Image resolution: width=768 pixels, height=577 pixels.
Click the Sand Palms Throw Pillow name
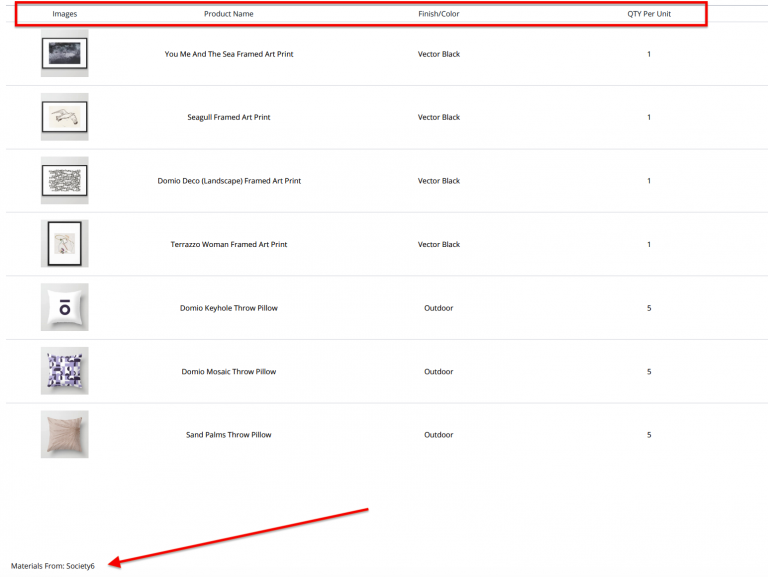point(228,435)
